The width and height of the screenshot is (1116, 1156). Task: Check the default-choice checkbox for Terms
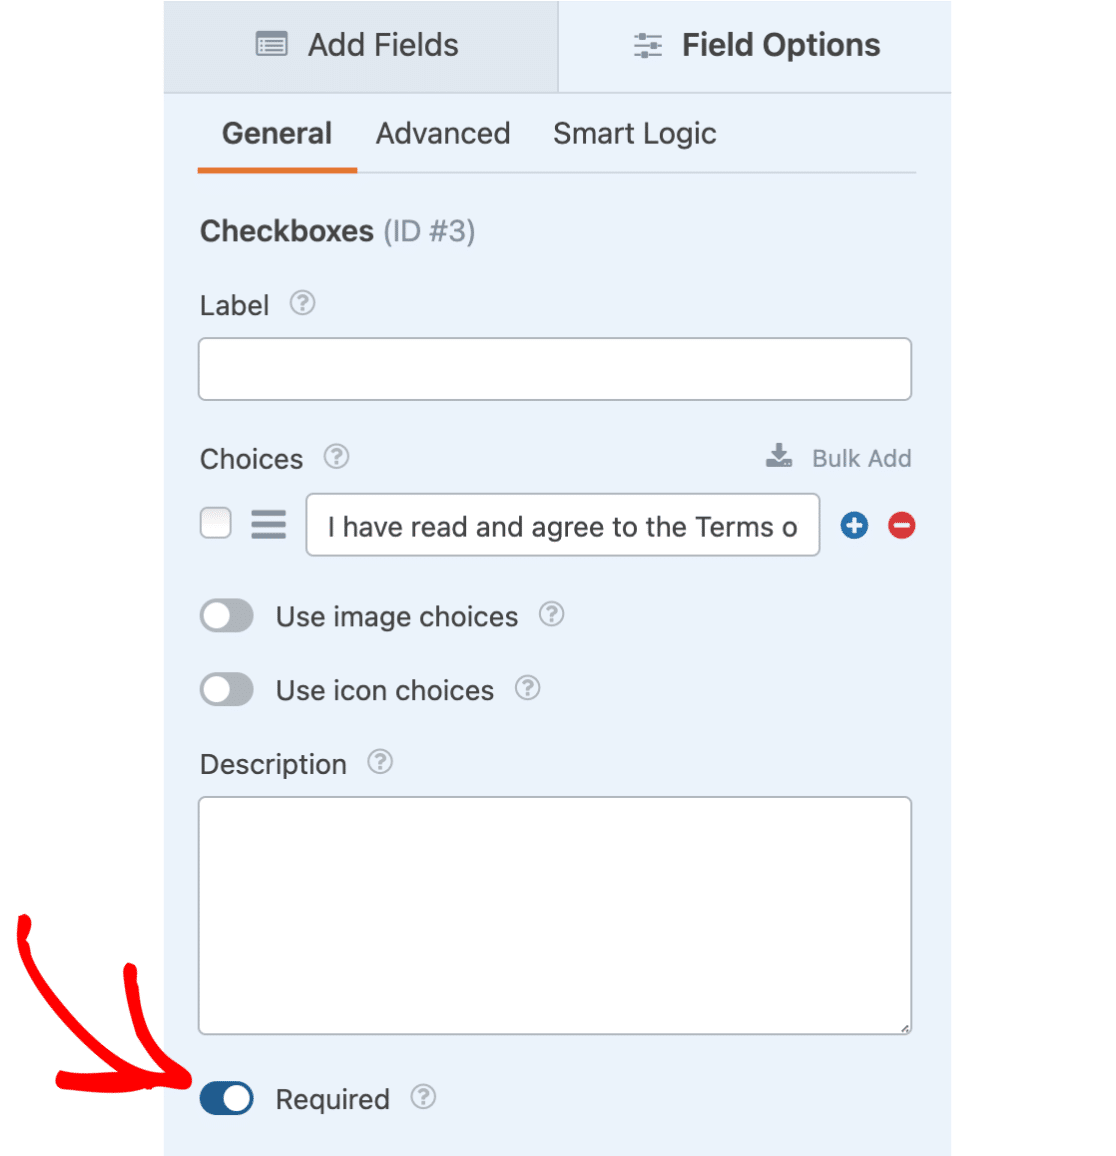(216, 523)
